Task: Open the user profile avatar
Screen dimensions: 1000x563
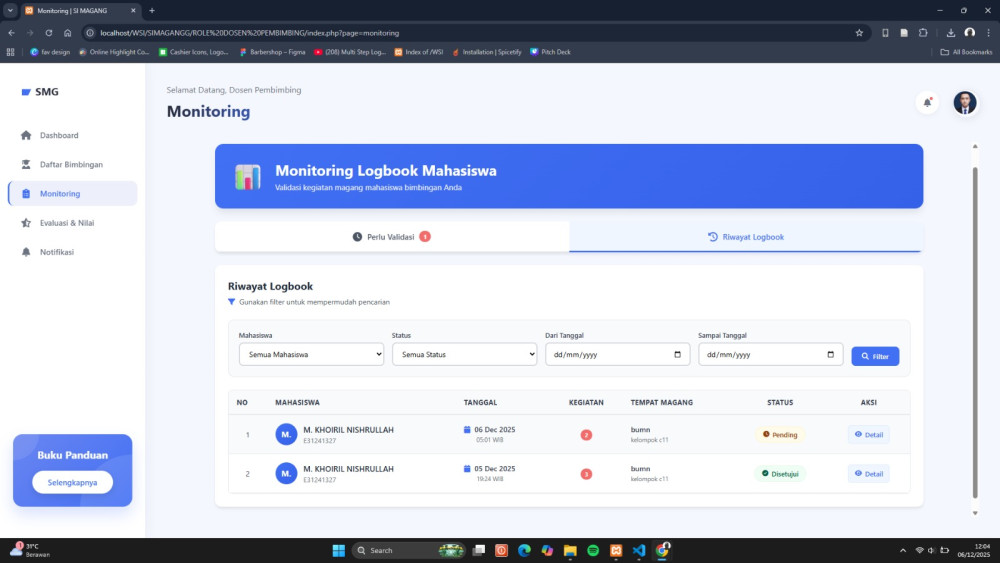Action: tap(964, 102)
